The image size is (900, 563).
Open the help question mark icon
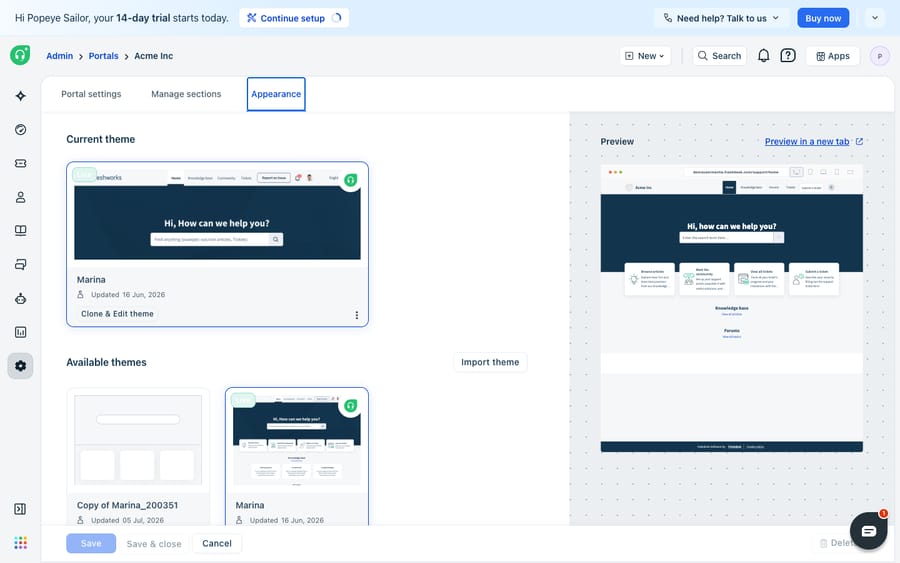788,56
